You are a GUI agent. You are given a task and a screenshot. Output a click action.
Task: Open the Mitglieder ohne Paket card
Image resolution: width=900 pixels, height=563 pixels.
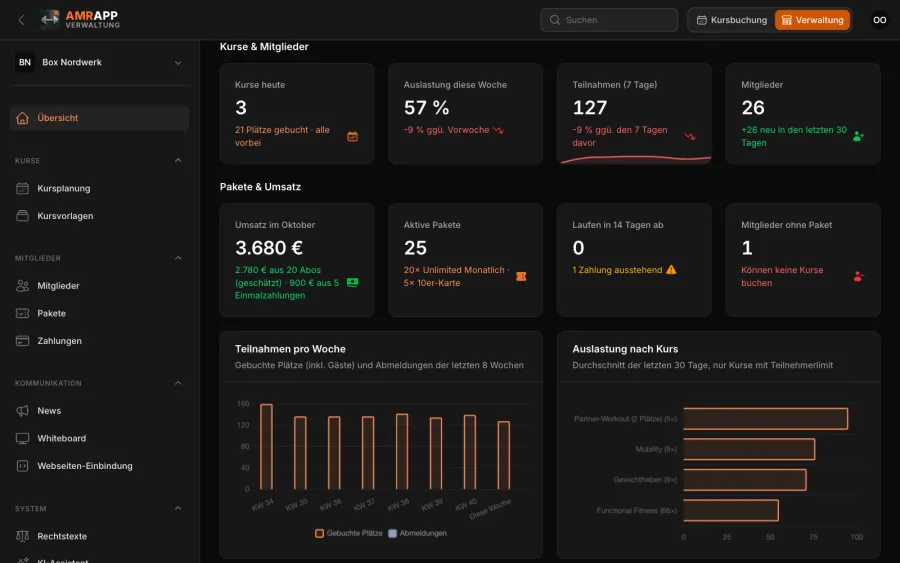803,259
